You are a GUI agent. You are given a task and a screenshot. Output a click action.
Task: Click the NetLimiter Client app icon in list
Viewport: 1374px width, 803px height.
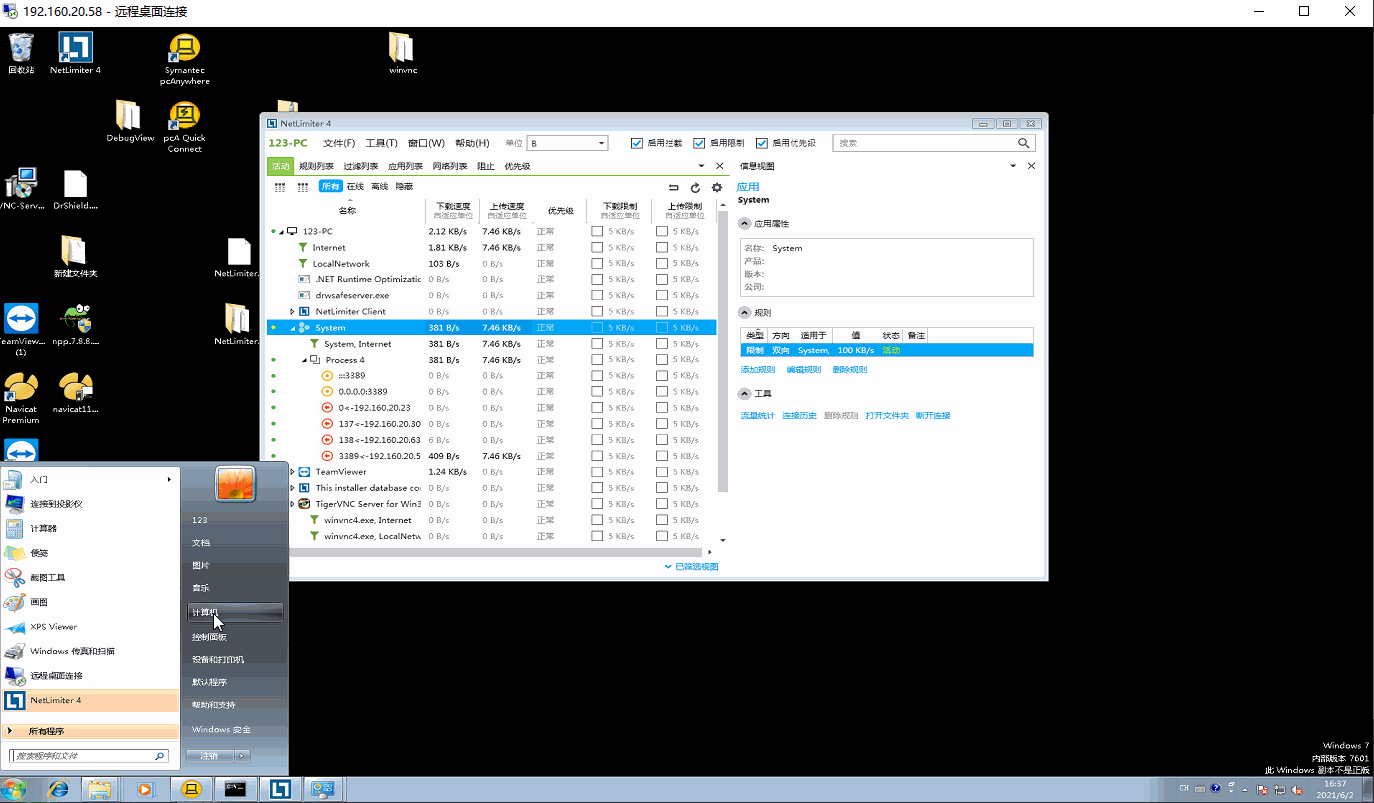coord(305,312)
